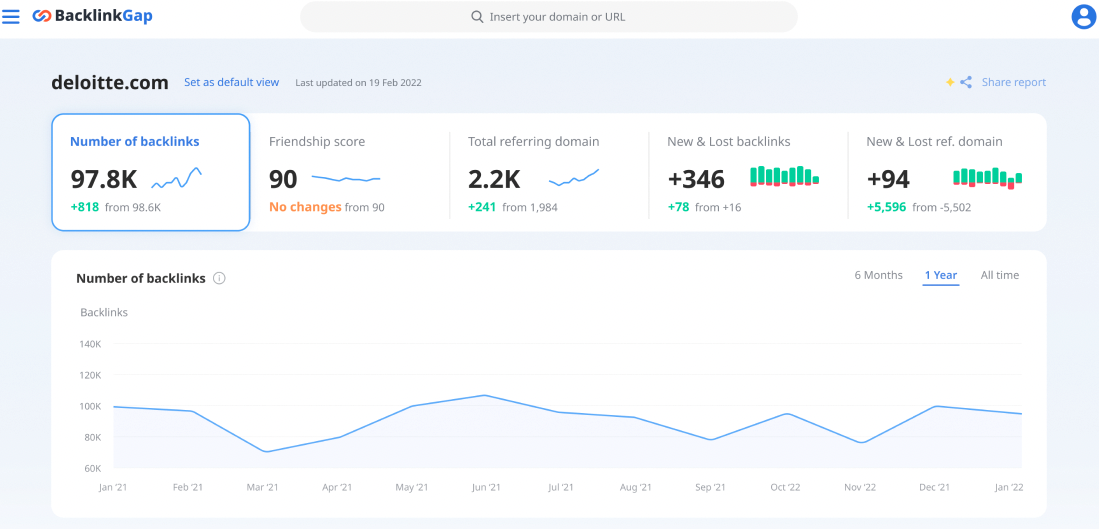Click the 97.8K backlinks value
The height and width of the screenshot is (529, 1099).
coord(104,179)
